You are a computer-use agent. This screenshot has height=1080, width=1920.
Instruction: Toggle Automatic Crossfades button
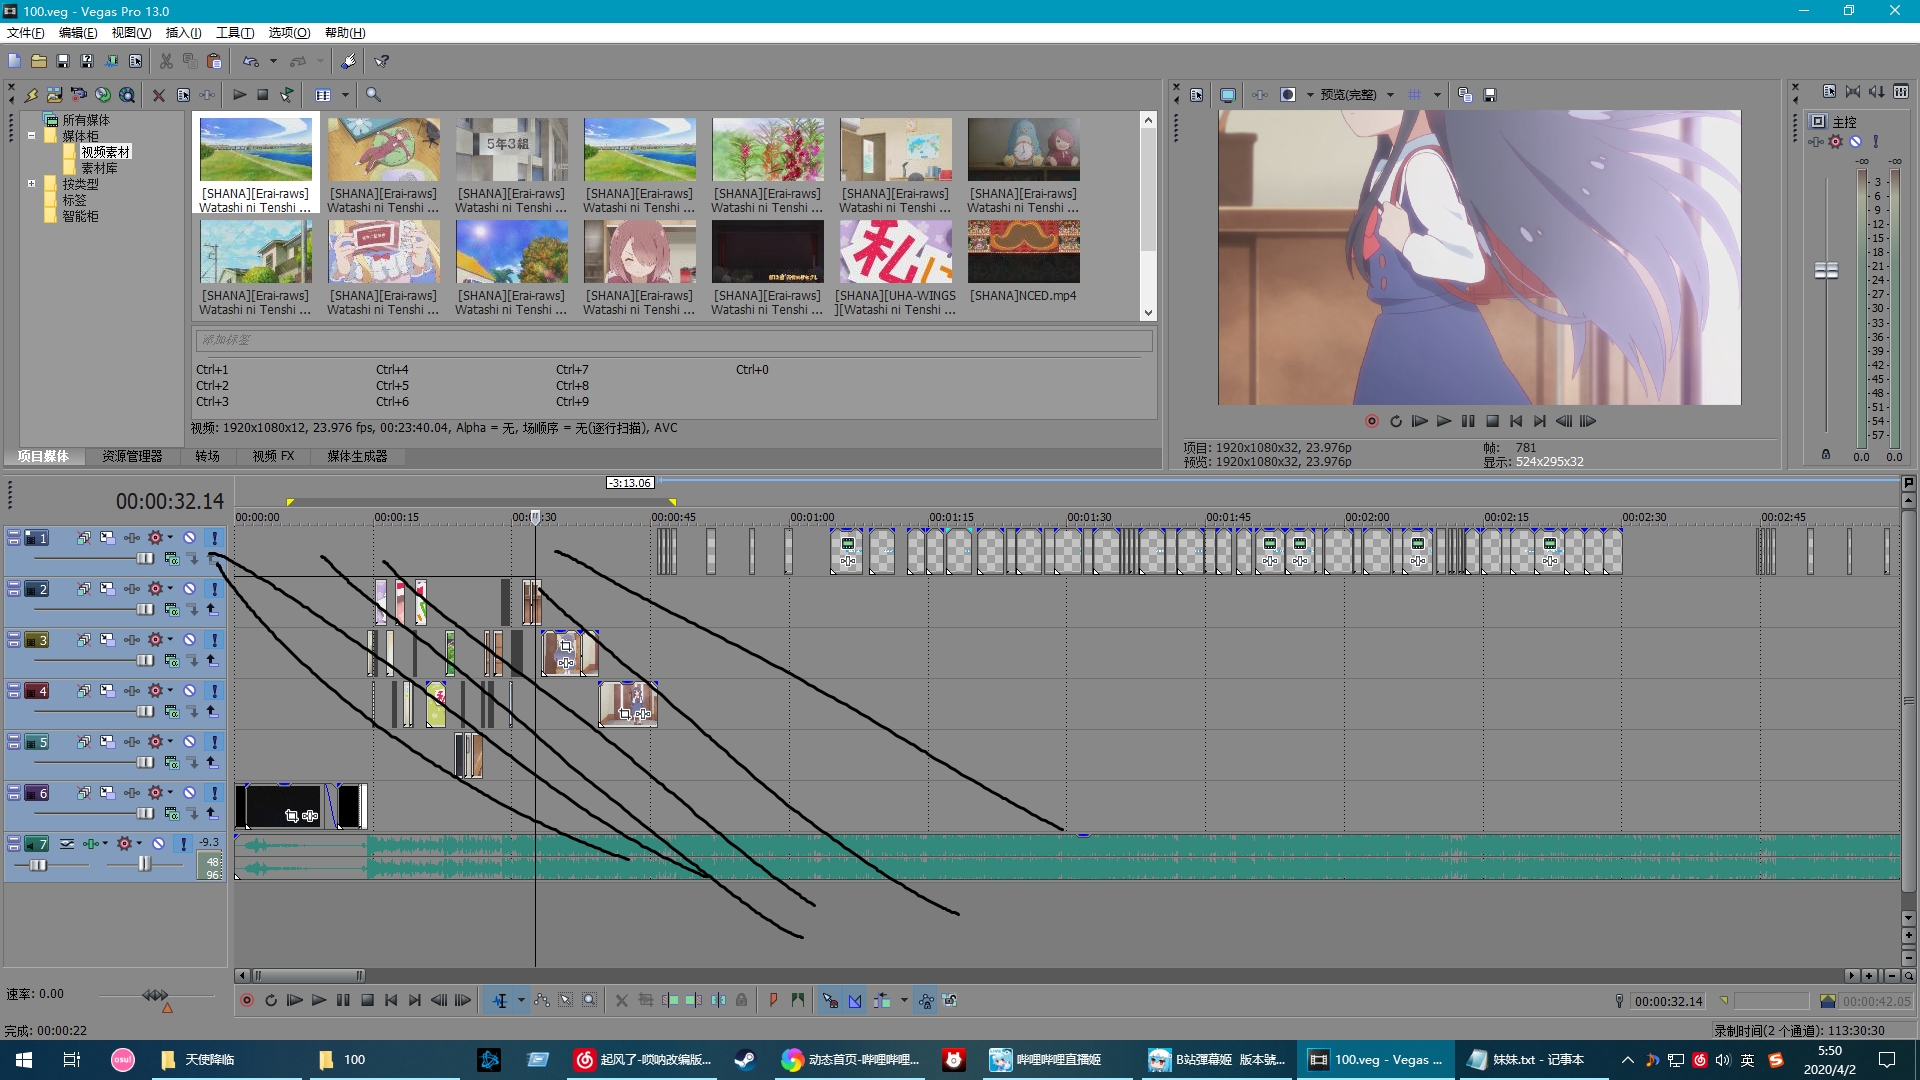click(x=855, y=1001)
